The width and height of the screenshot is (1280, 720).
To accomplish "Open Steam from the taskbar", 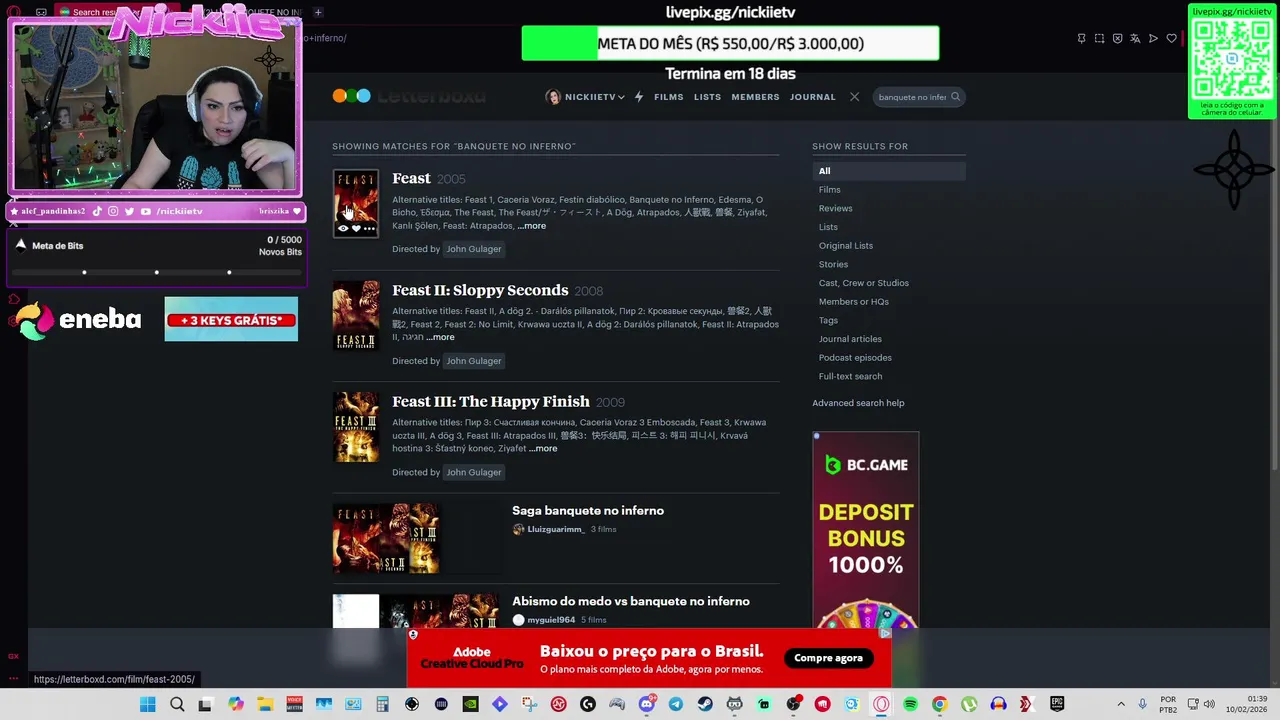I will 705,704.
